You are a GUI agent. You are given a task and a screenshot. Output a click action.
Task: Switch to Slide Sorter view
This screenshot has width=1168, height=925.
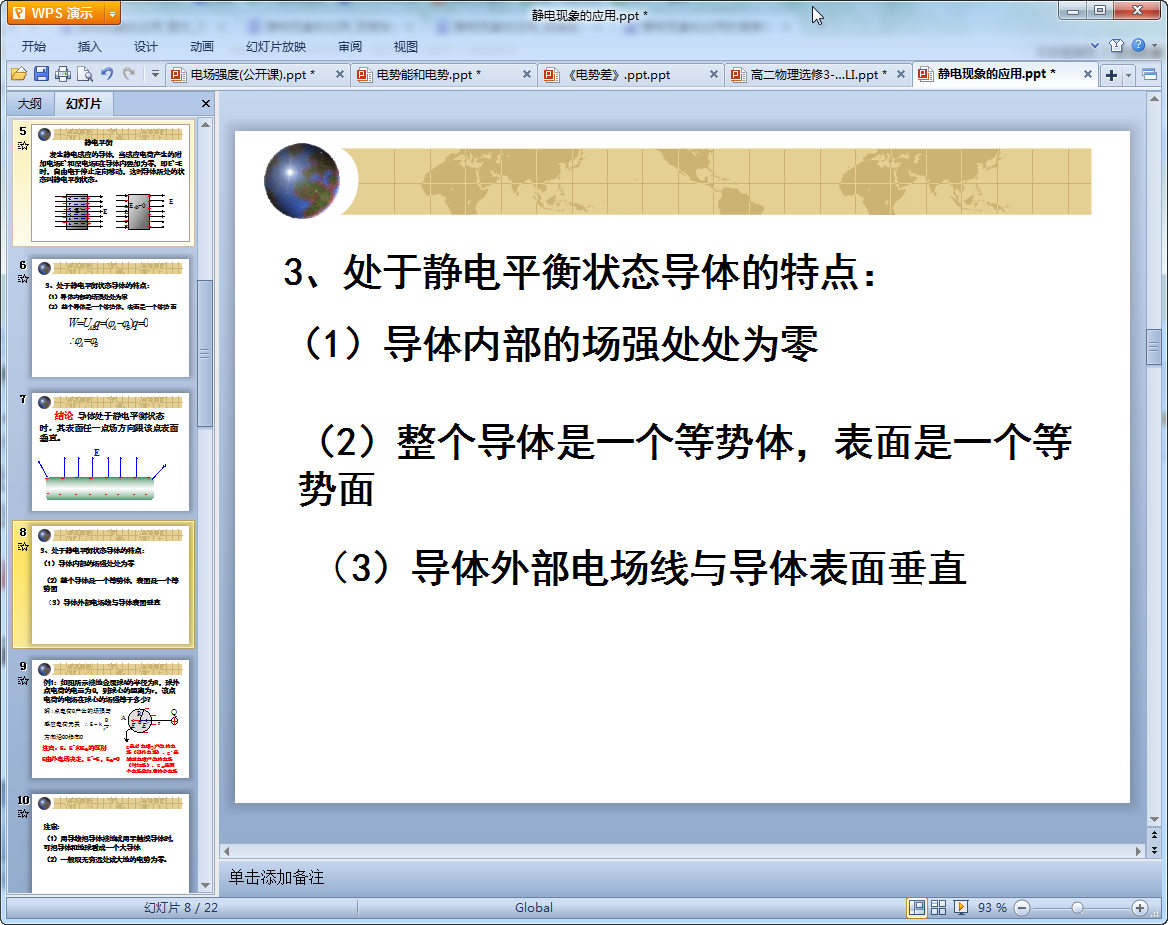[x=938, y=907]
